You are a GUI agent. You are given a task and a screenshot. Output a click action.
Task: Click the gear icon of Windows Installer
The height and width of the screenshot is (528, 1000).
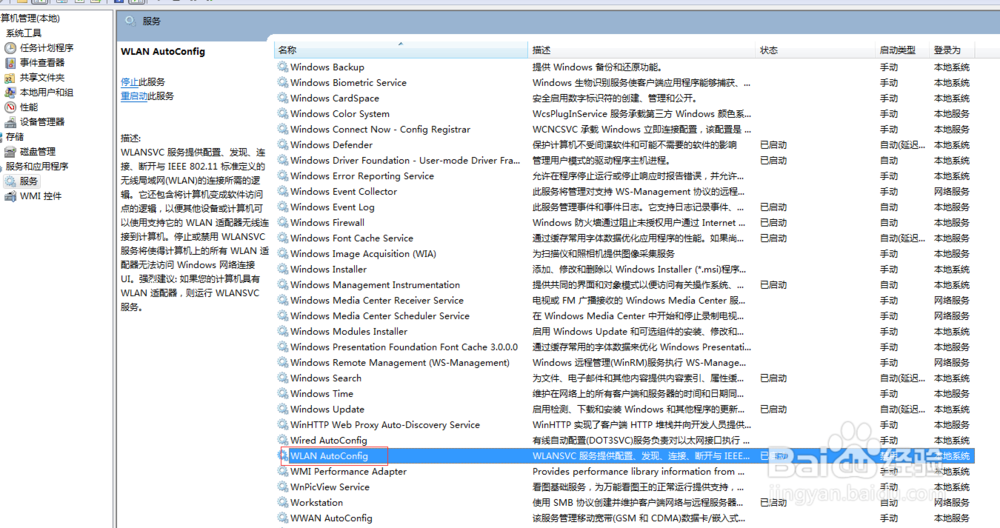point(283,269)
